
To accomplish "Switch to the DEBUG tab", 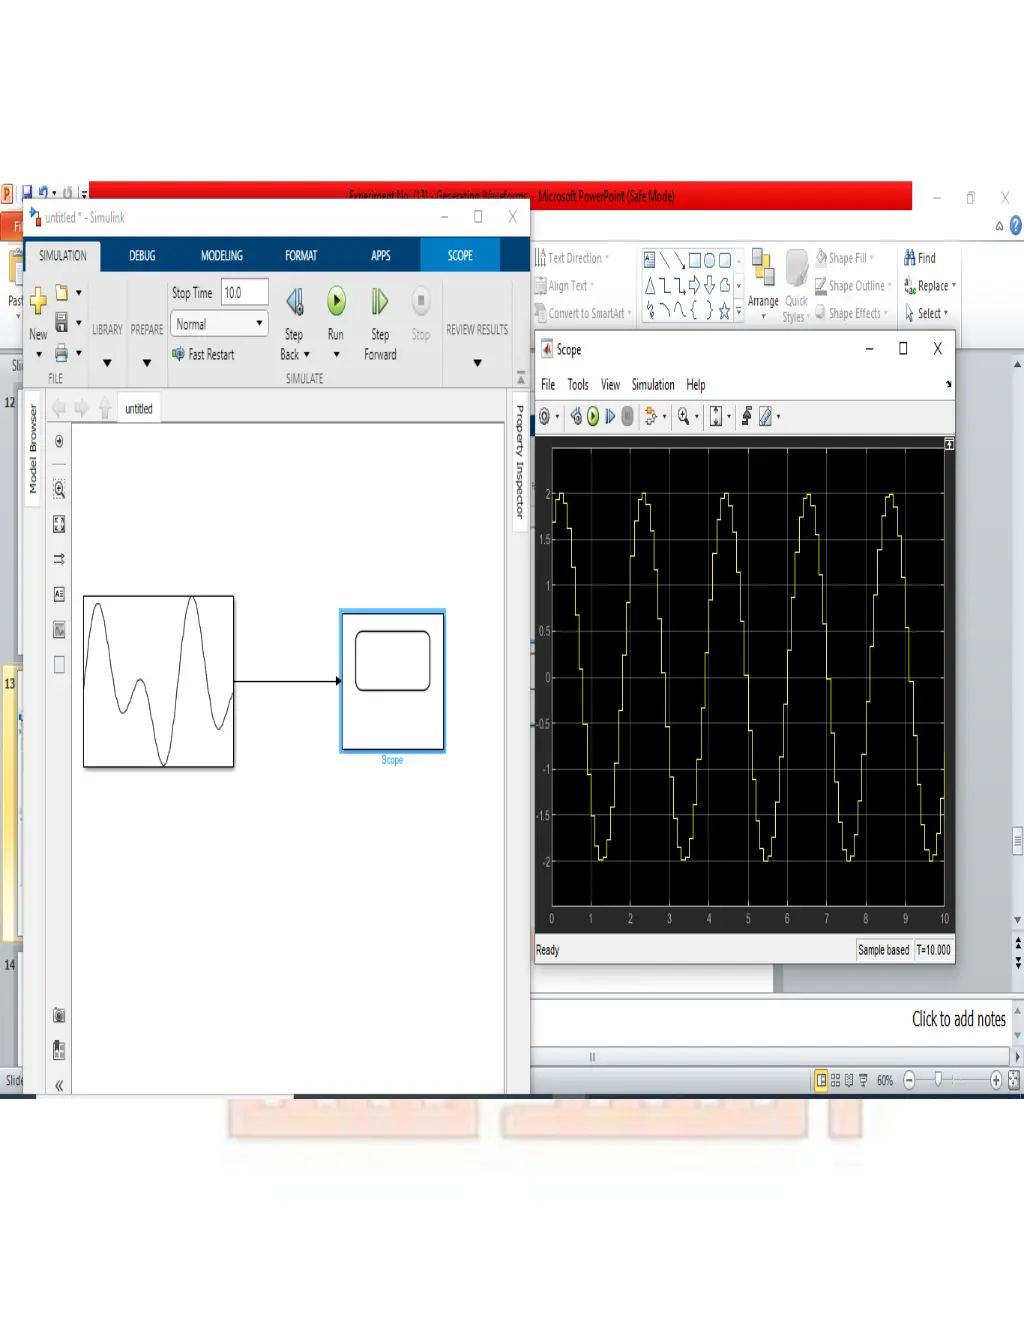I will [142, 256].
